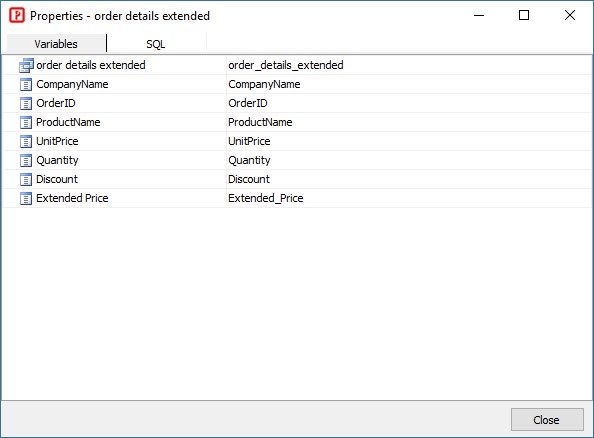The image size is (594, 438).
Task: Select the UnitPrice row label
Action: (57, 141)
